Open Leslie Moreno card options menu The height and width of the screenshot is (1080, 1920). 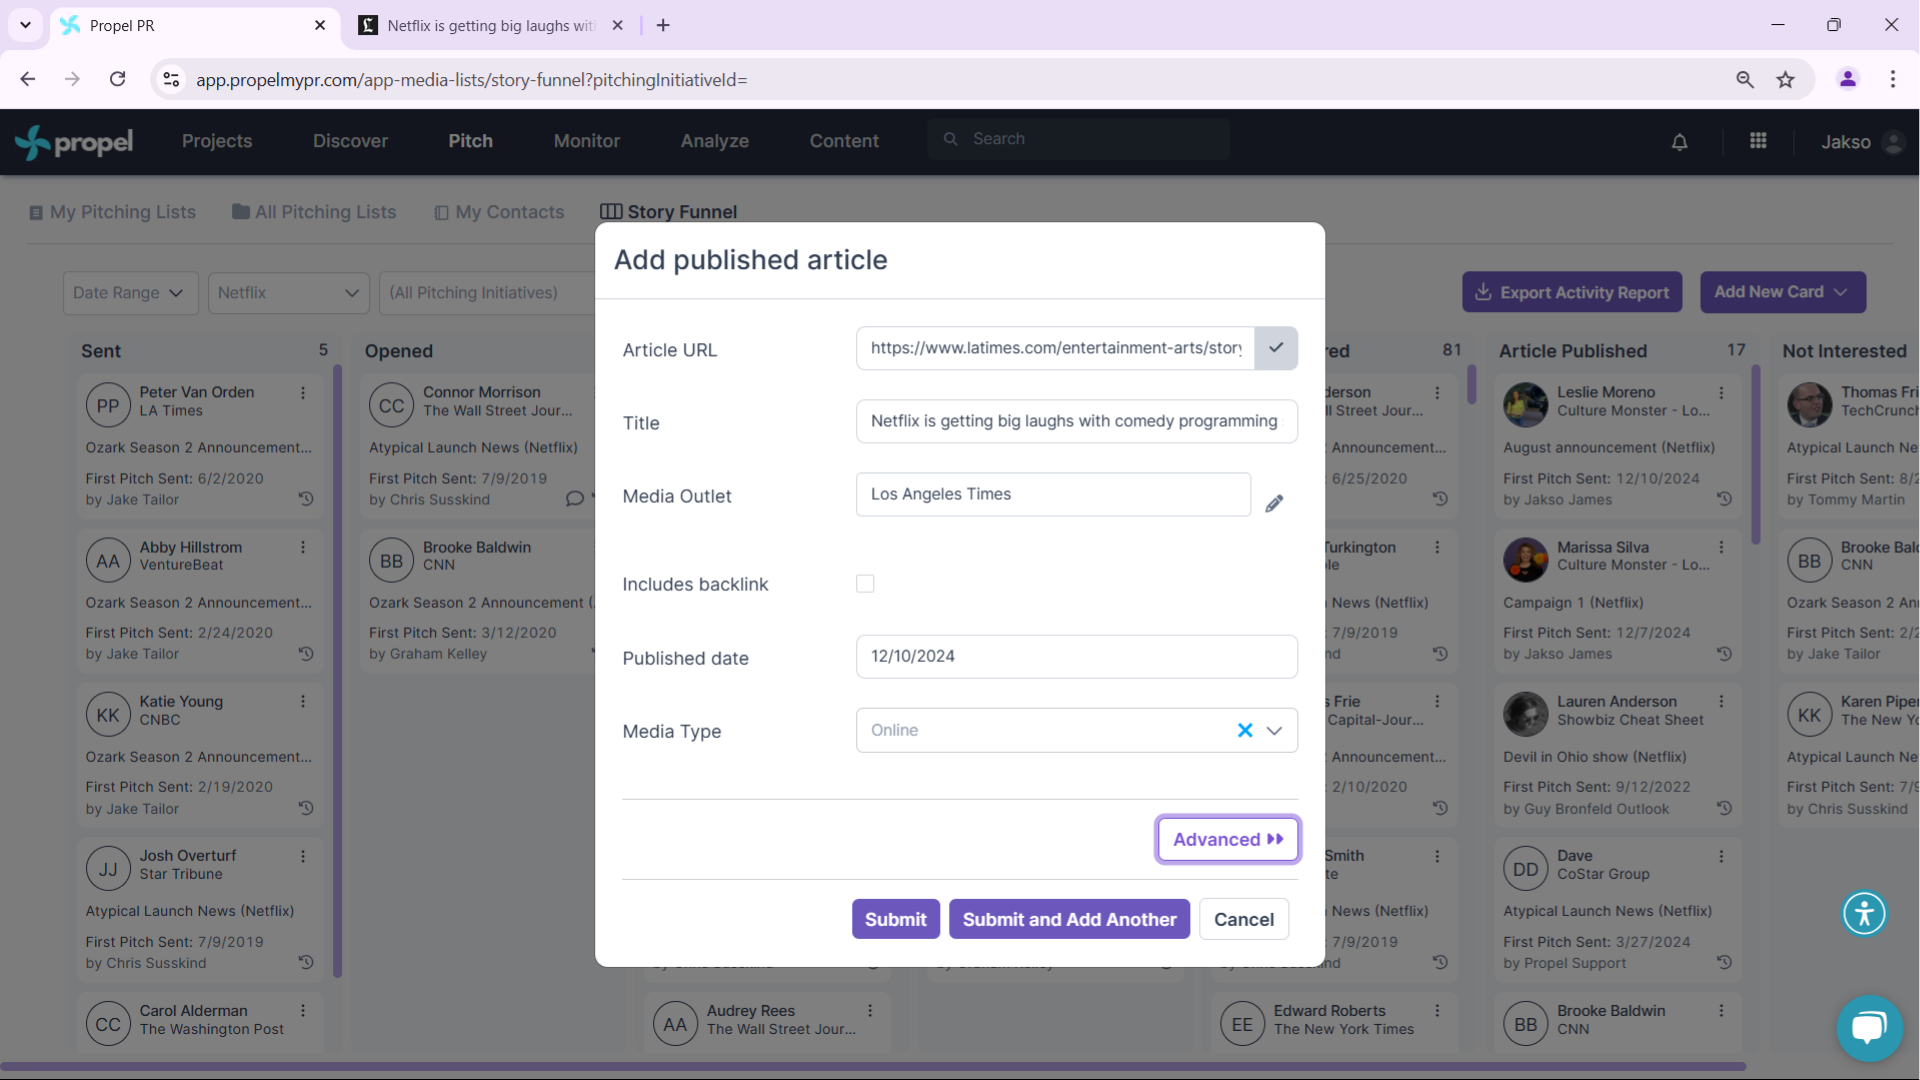[x=1722, y=393]
